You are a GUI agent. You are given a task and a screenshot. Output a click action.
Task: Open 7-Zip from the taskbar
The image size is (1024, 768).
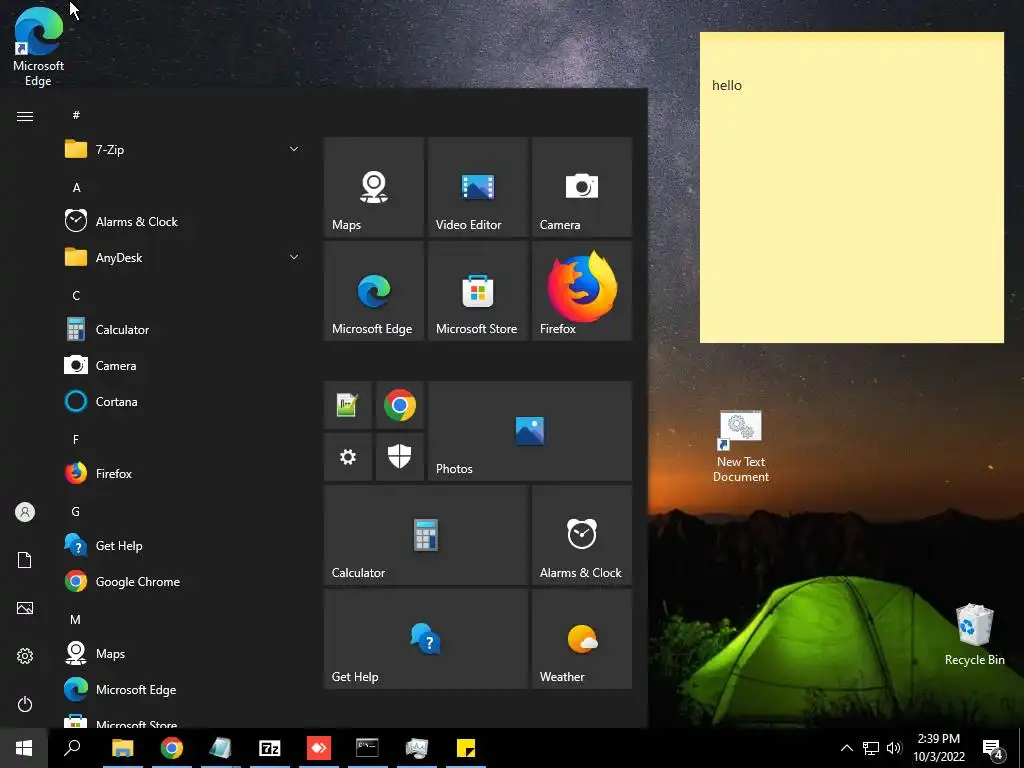coord(270,748)
